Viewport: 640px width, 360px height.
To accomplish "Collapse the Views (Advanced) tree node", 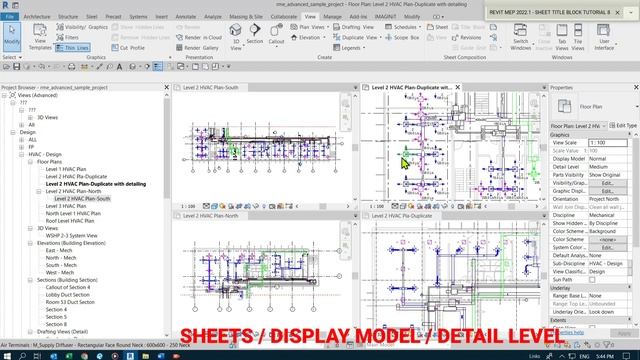I will (x=4, y=95).
